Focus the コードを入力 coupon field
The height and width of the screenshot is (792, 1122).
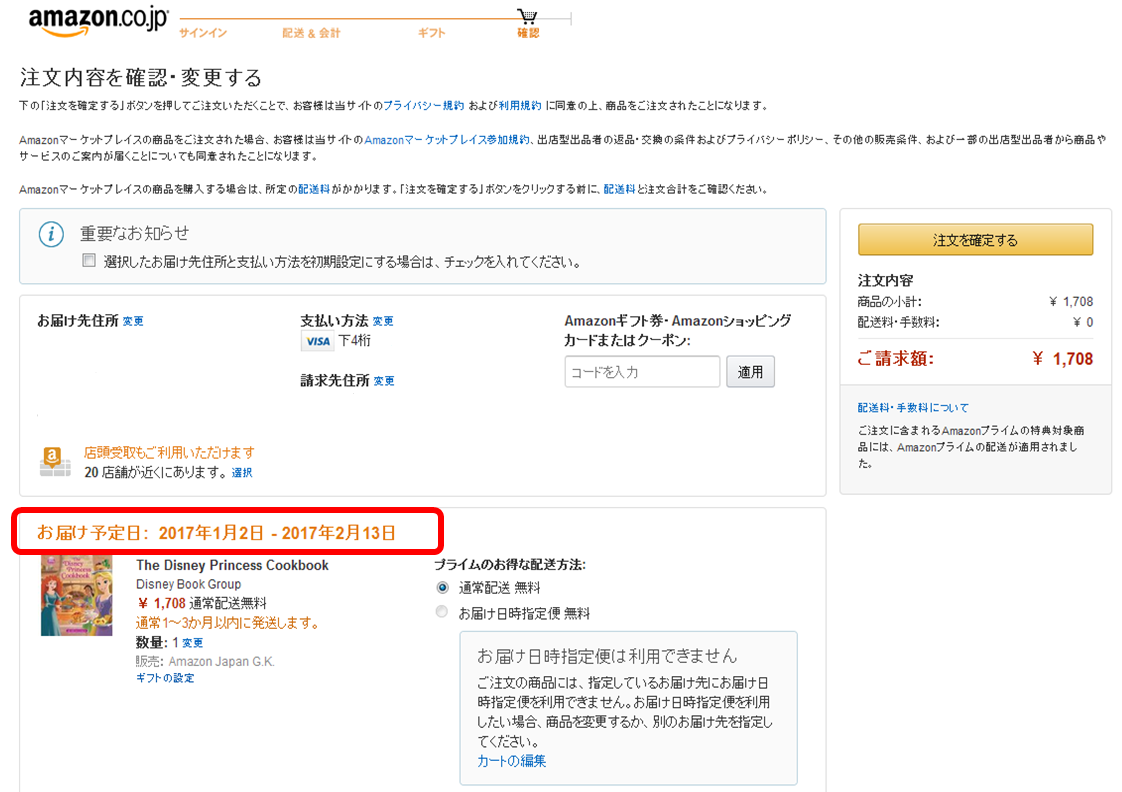point(642,372)
